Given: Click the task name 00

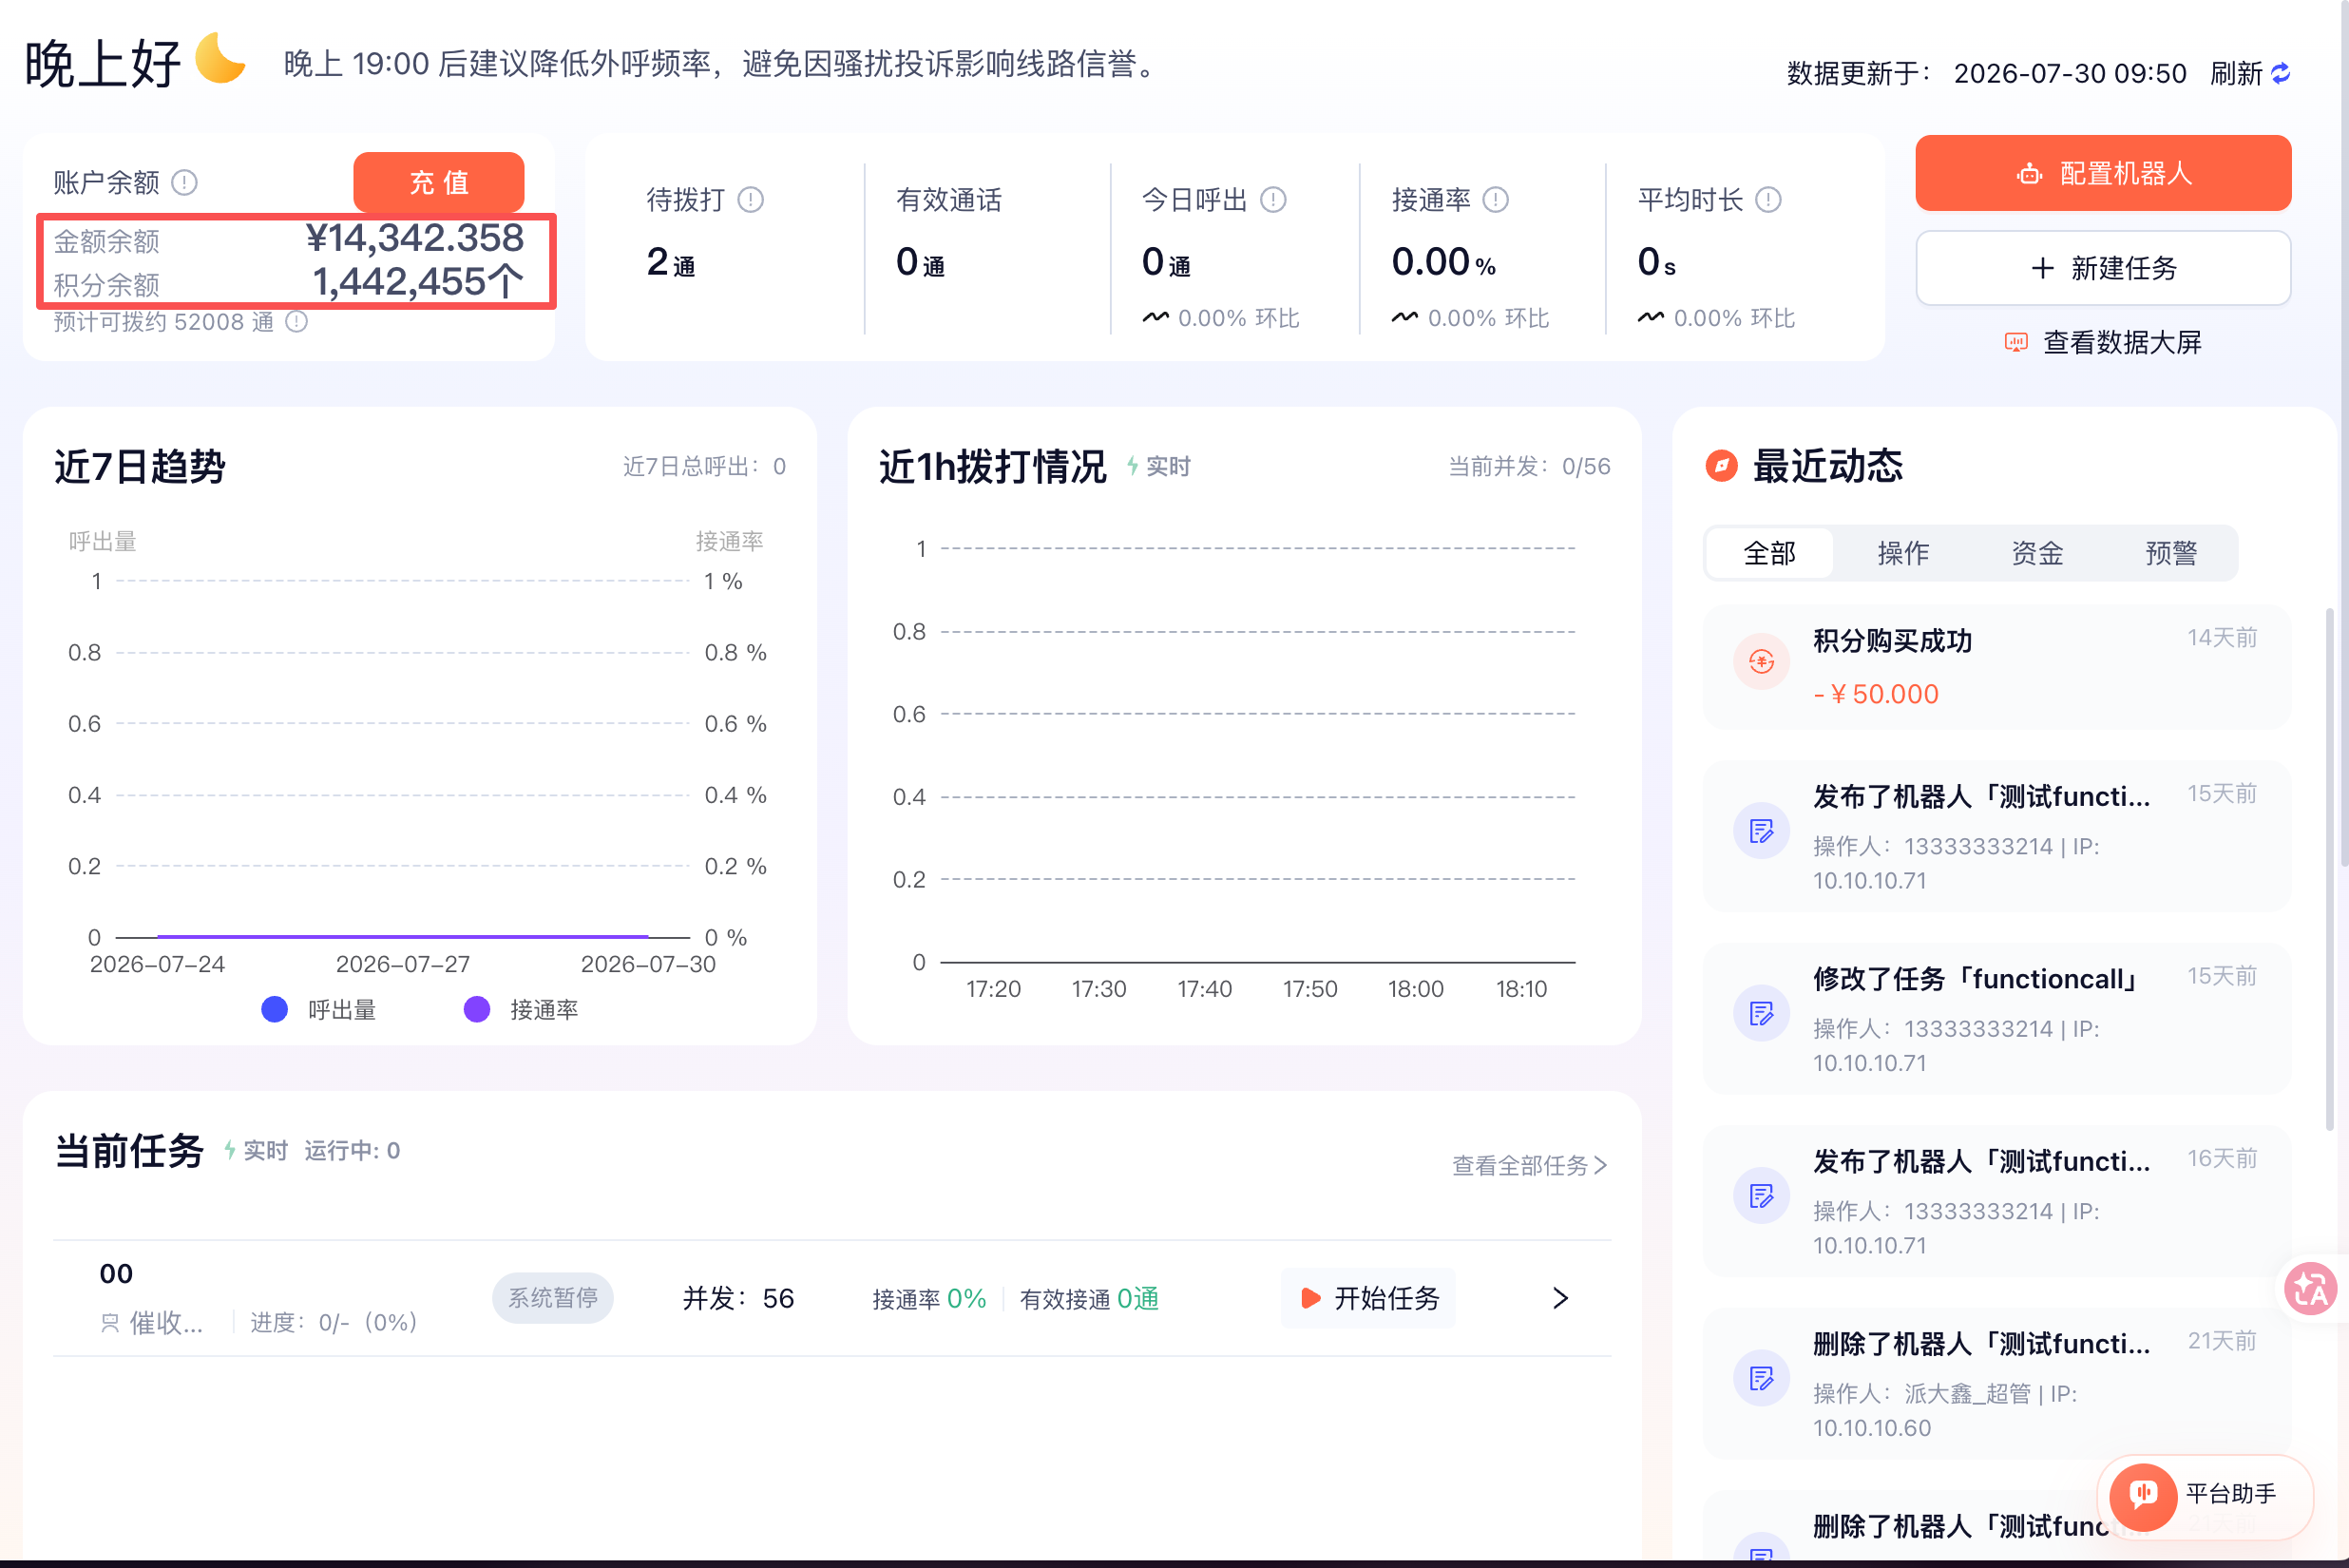Looking at the screenshot, I should click(x=116, y=1274).
